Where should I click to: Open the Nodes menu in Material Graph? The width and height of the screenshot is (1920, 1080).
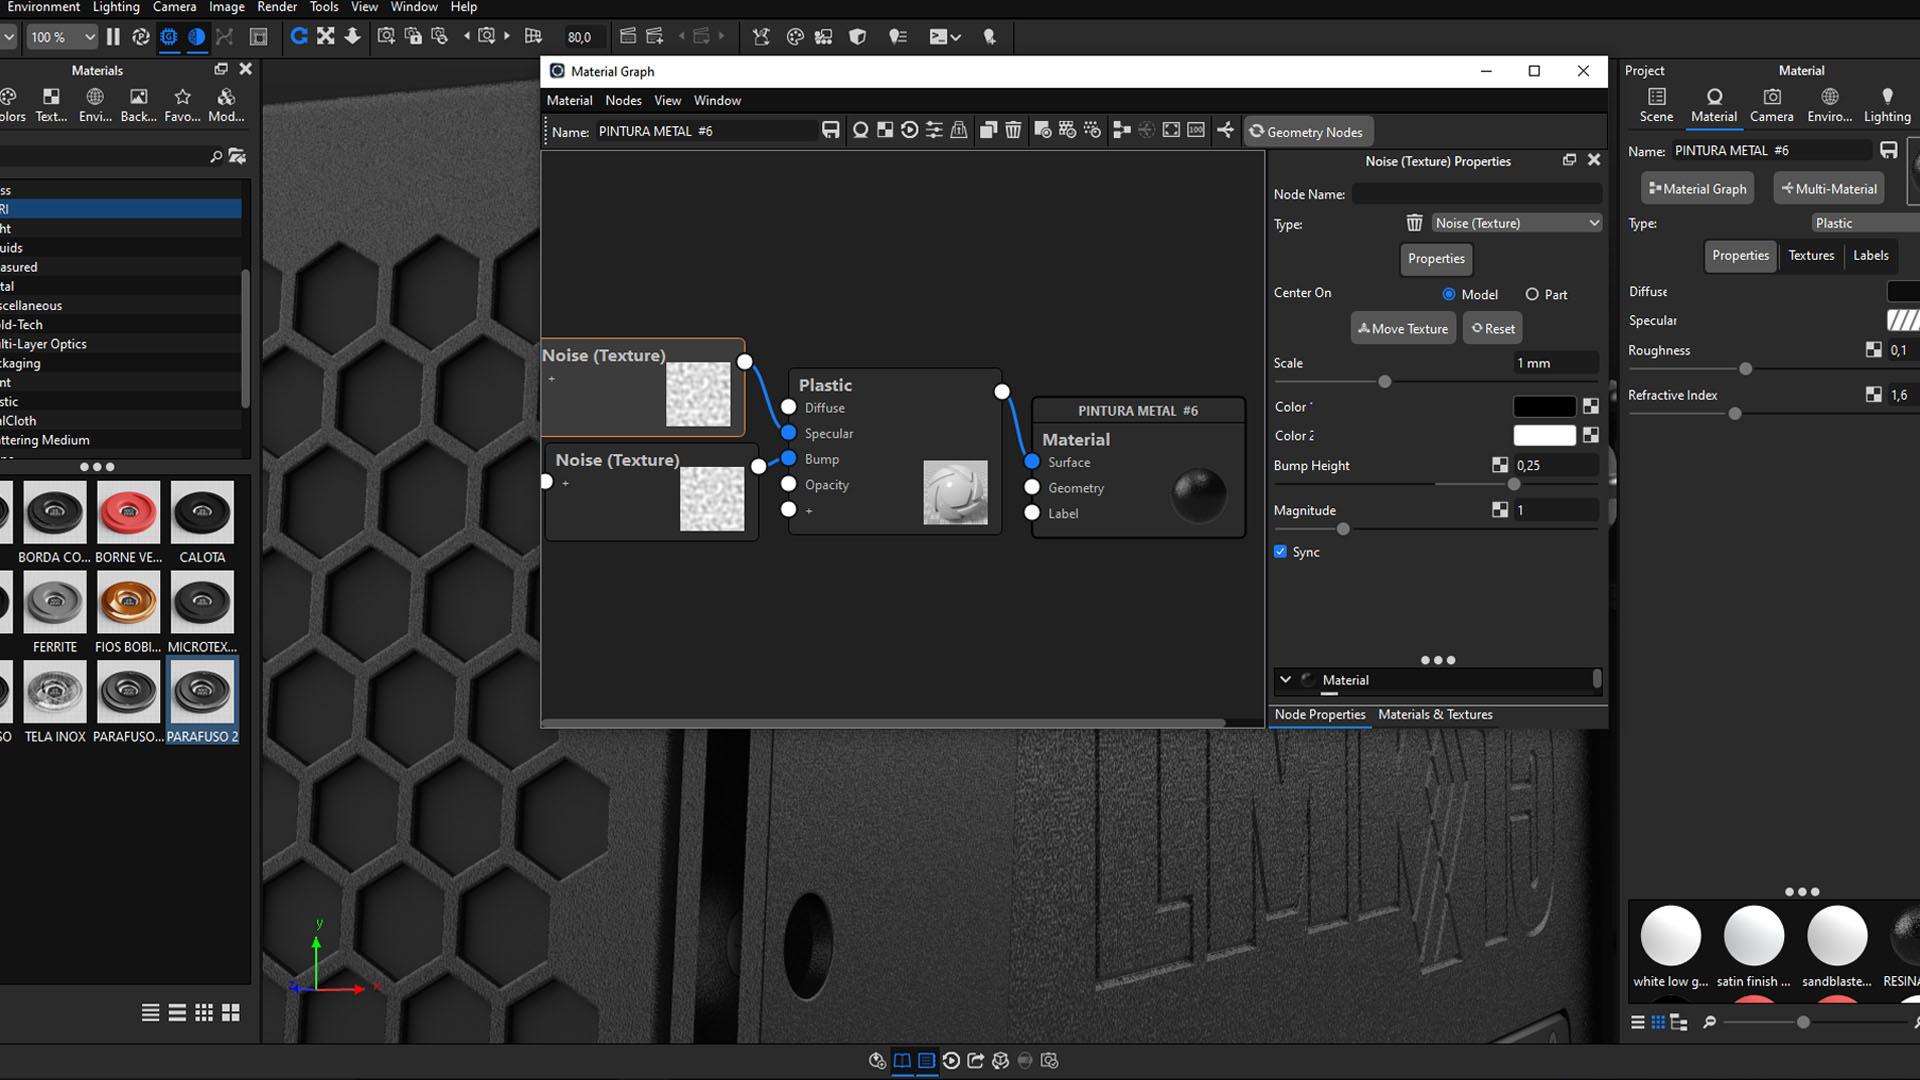(623, 100)
